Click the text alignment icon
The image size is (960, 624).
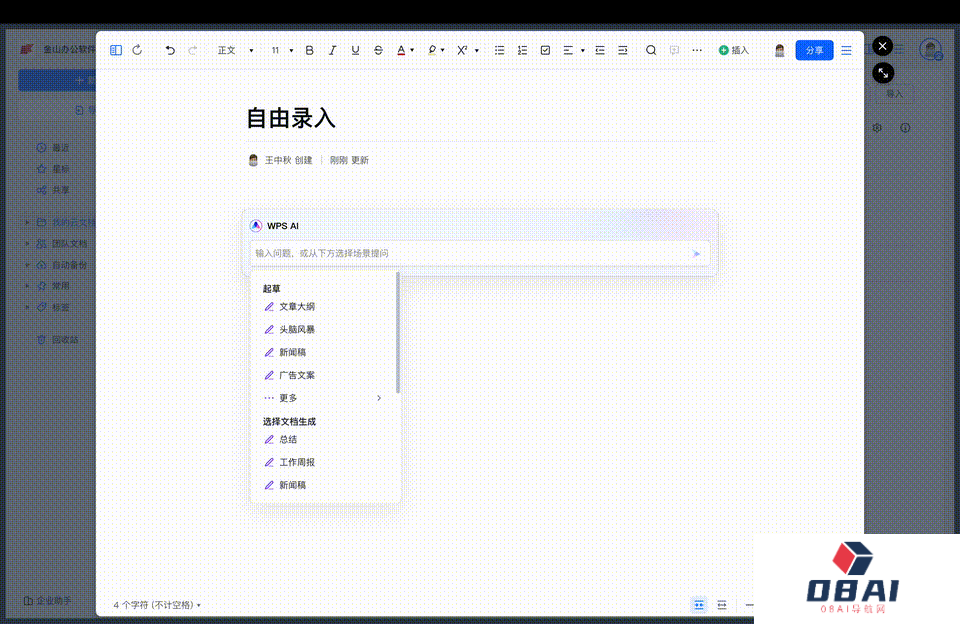point(568,50)
